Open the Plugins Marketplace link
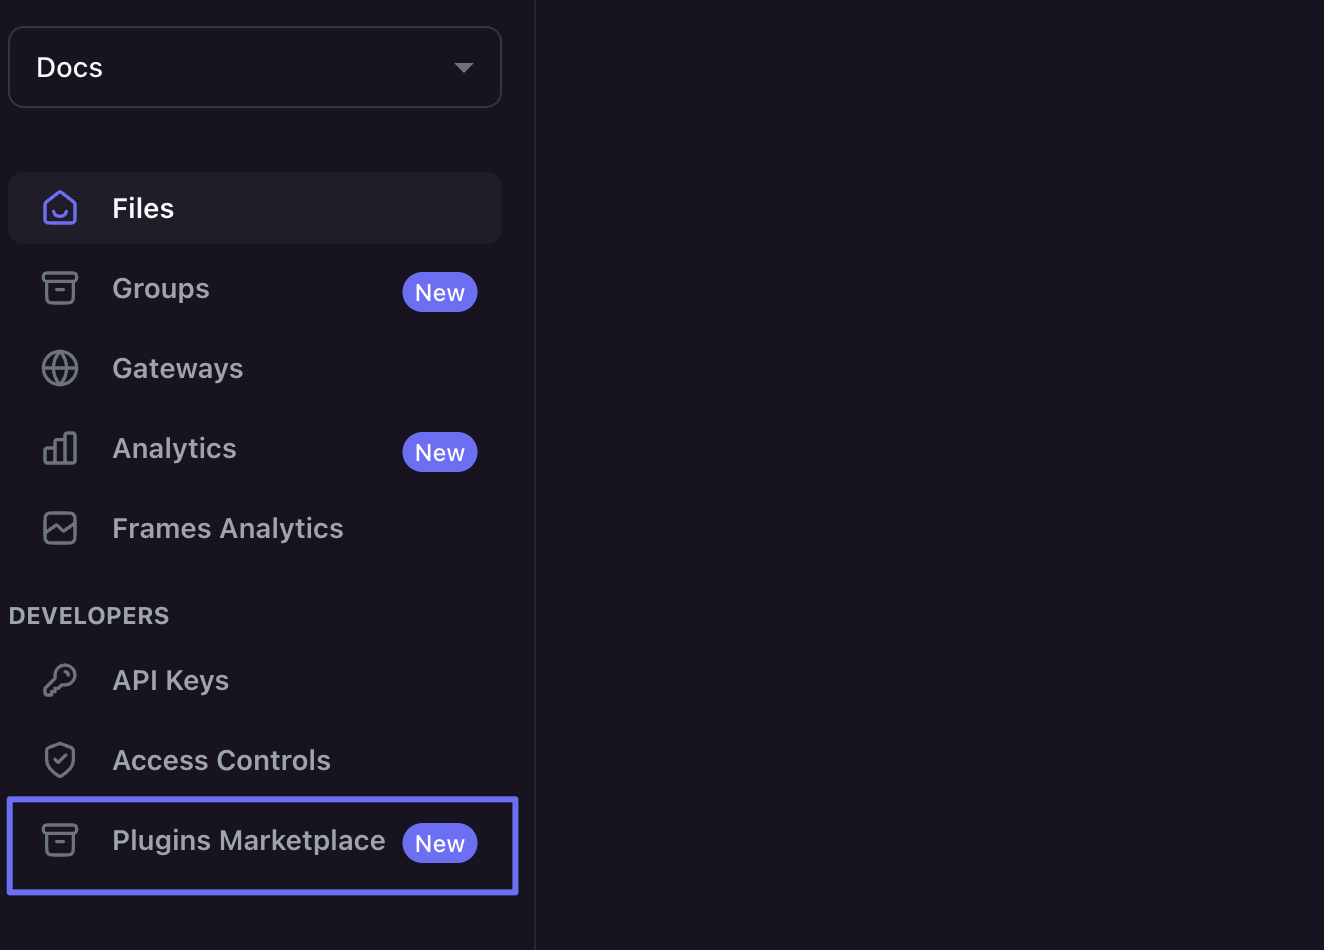Screen dimensions: 1324x950 point(249,840)
